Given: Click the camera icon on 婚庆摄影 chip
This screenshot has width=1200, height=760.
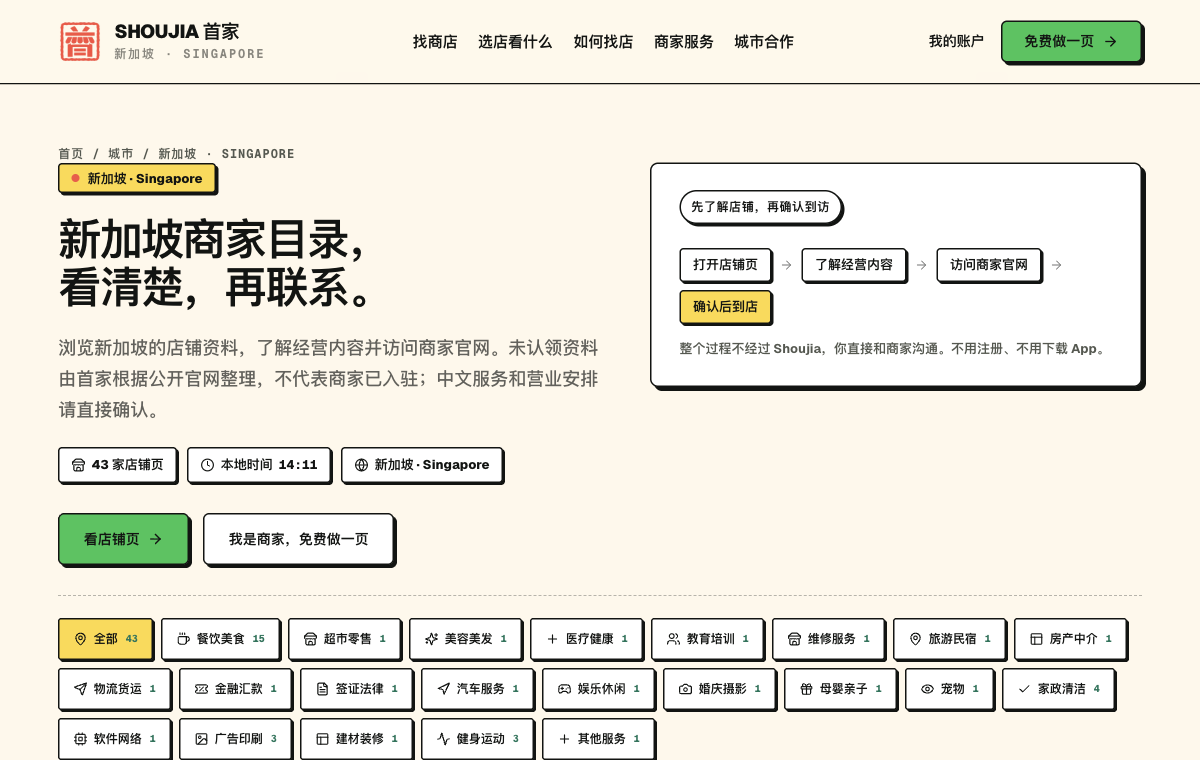Looking at the screenshot, I should click(685, 689).
